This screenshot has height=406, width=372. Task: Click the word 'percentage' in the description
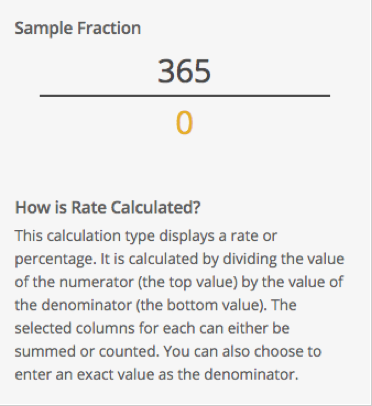click(x=56, y=259)
